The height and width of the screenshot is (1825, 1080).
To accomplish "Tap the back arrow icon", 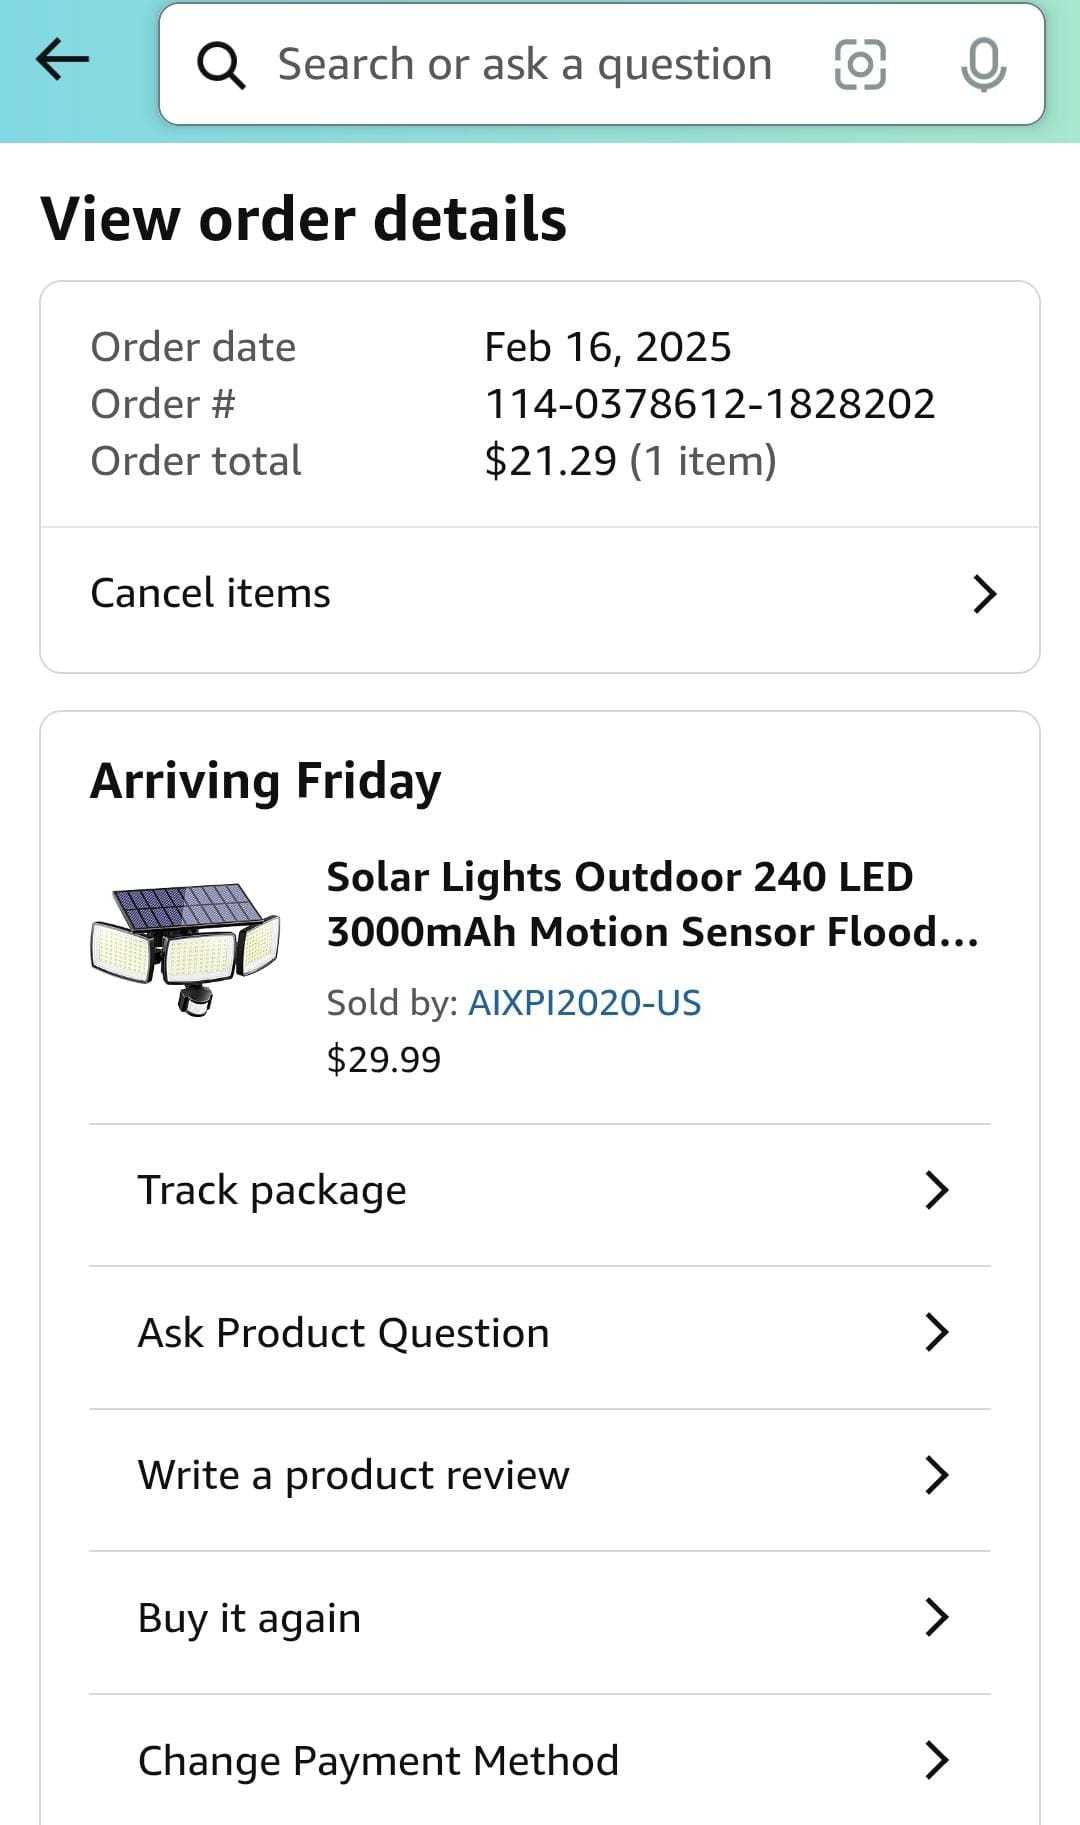I will pyautogui.click(x=62, y=62).
